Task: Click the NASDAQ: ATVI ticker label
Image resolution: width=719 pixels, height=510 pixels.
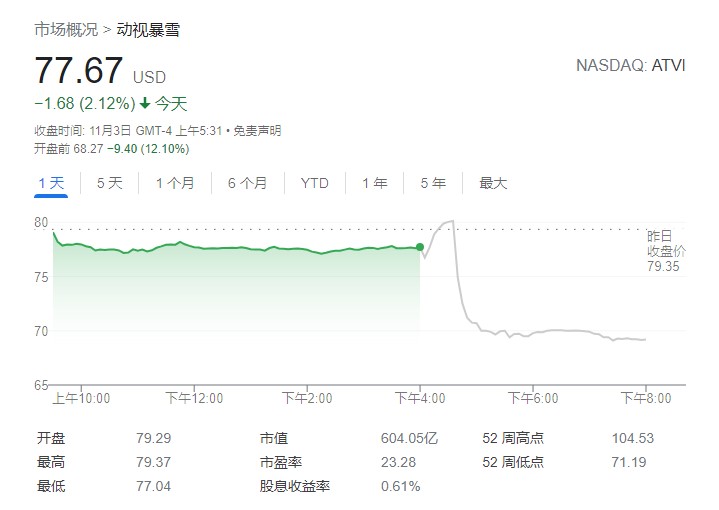Action: [x=630, y=66]
